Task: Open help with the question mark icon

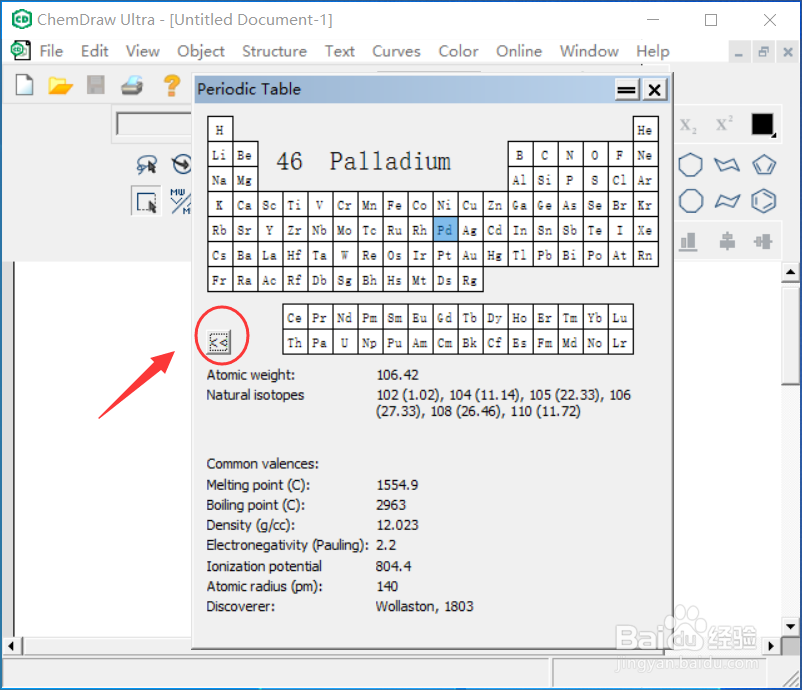Action: (172, 85)
